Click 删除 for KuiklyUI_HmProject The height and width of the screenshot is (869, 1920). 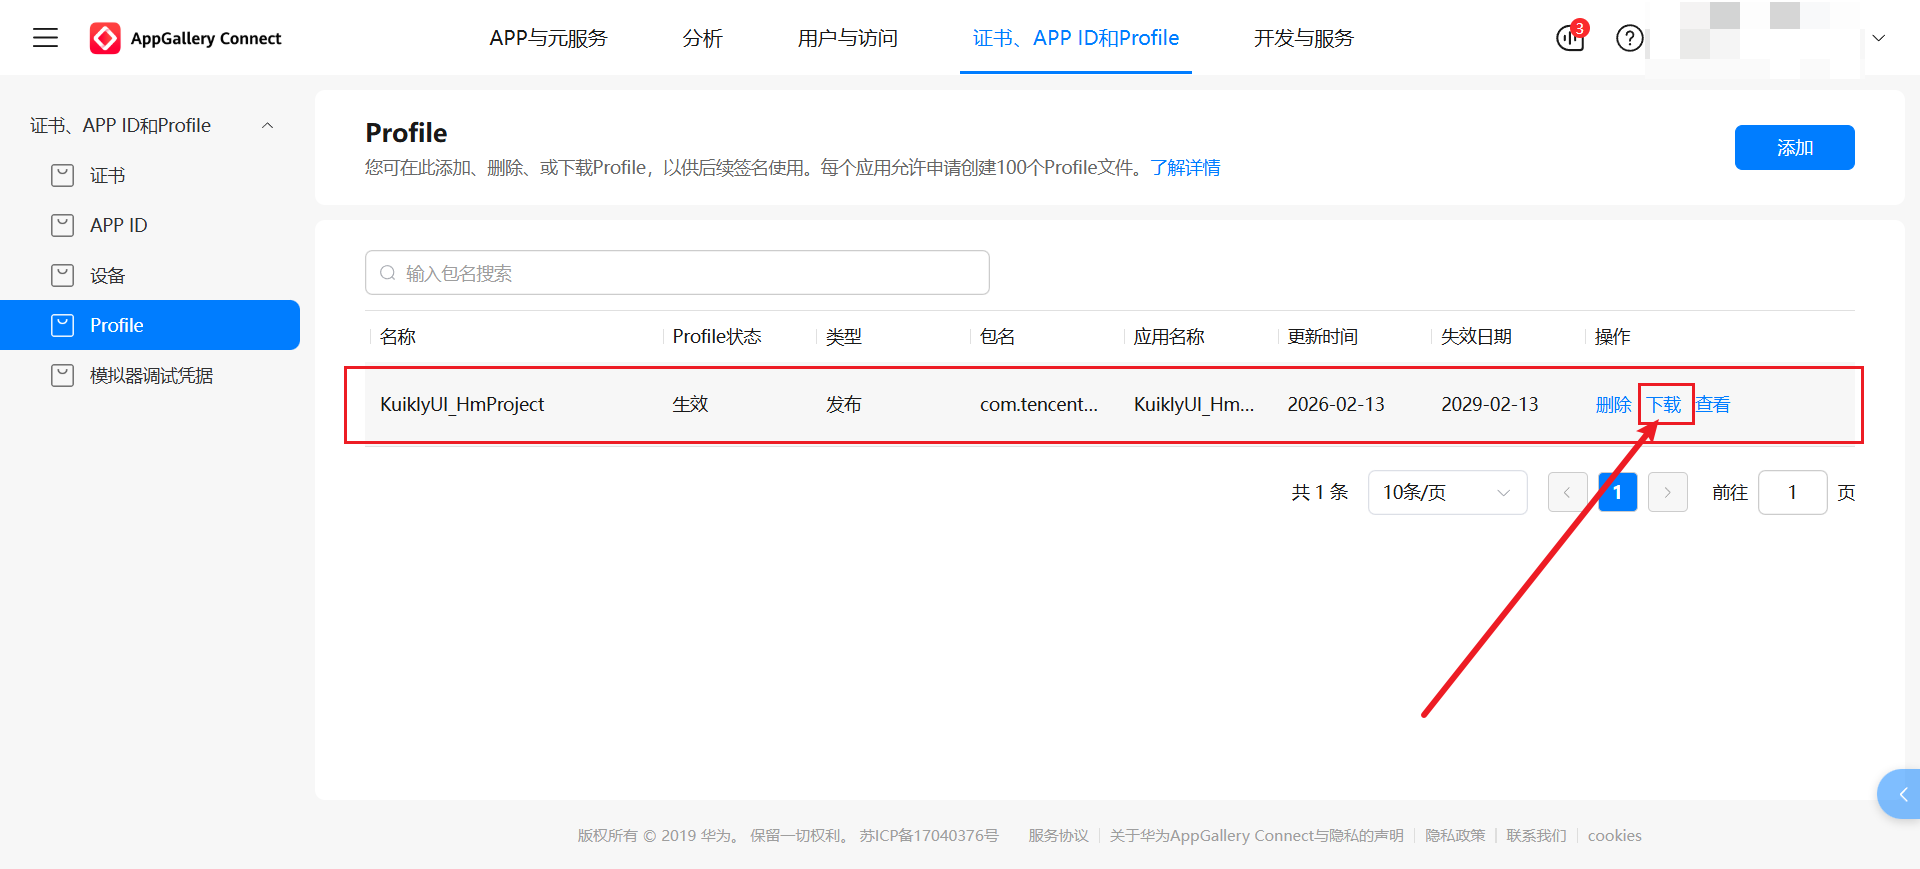coord(1613,404)
